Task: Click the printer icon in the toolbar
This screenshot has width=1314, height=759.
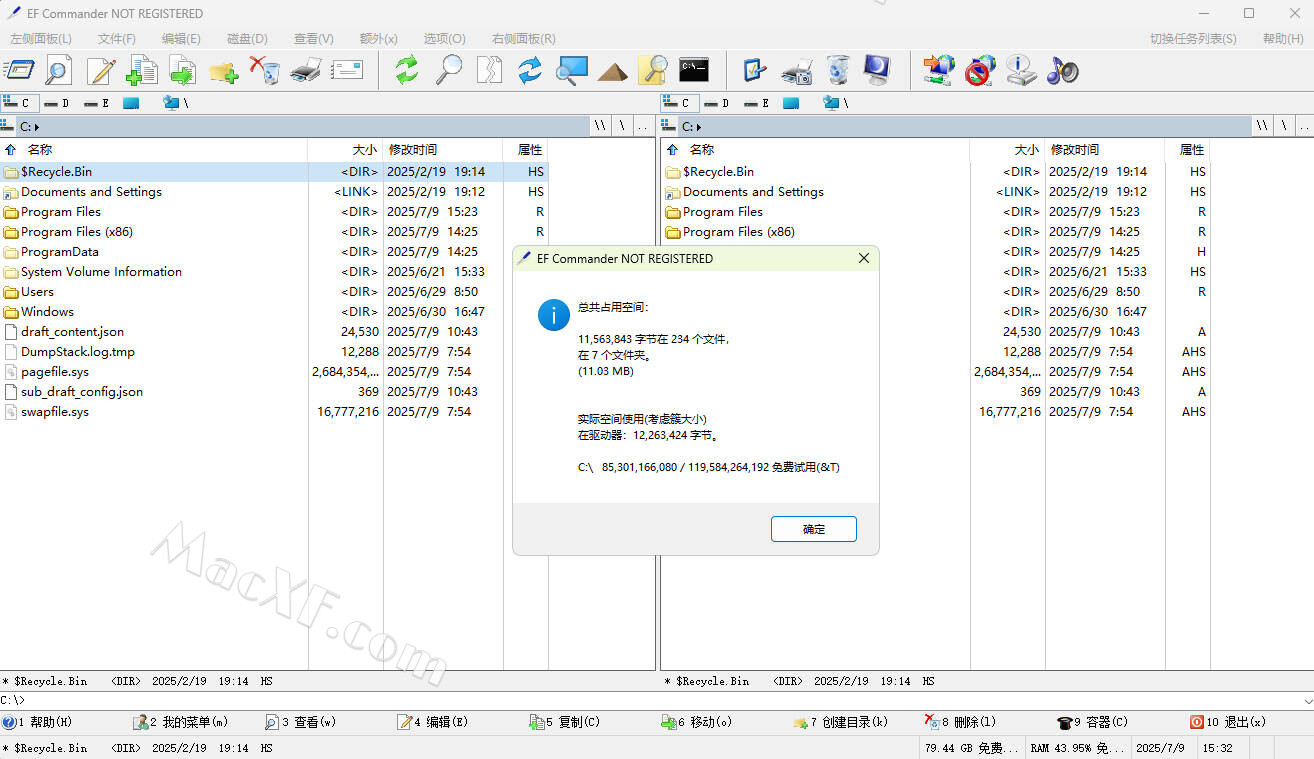Action: [306, 70]
